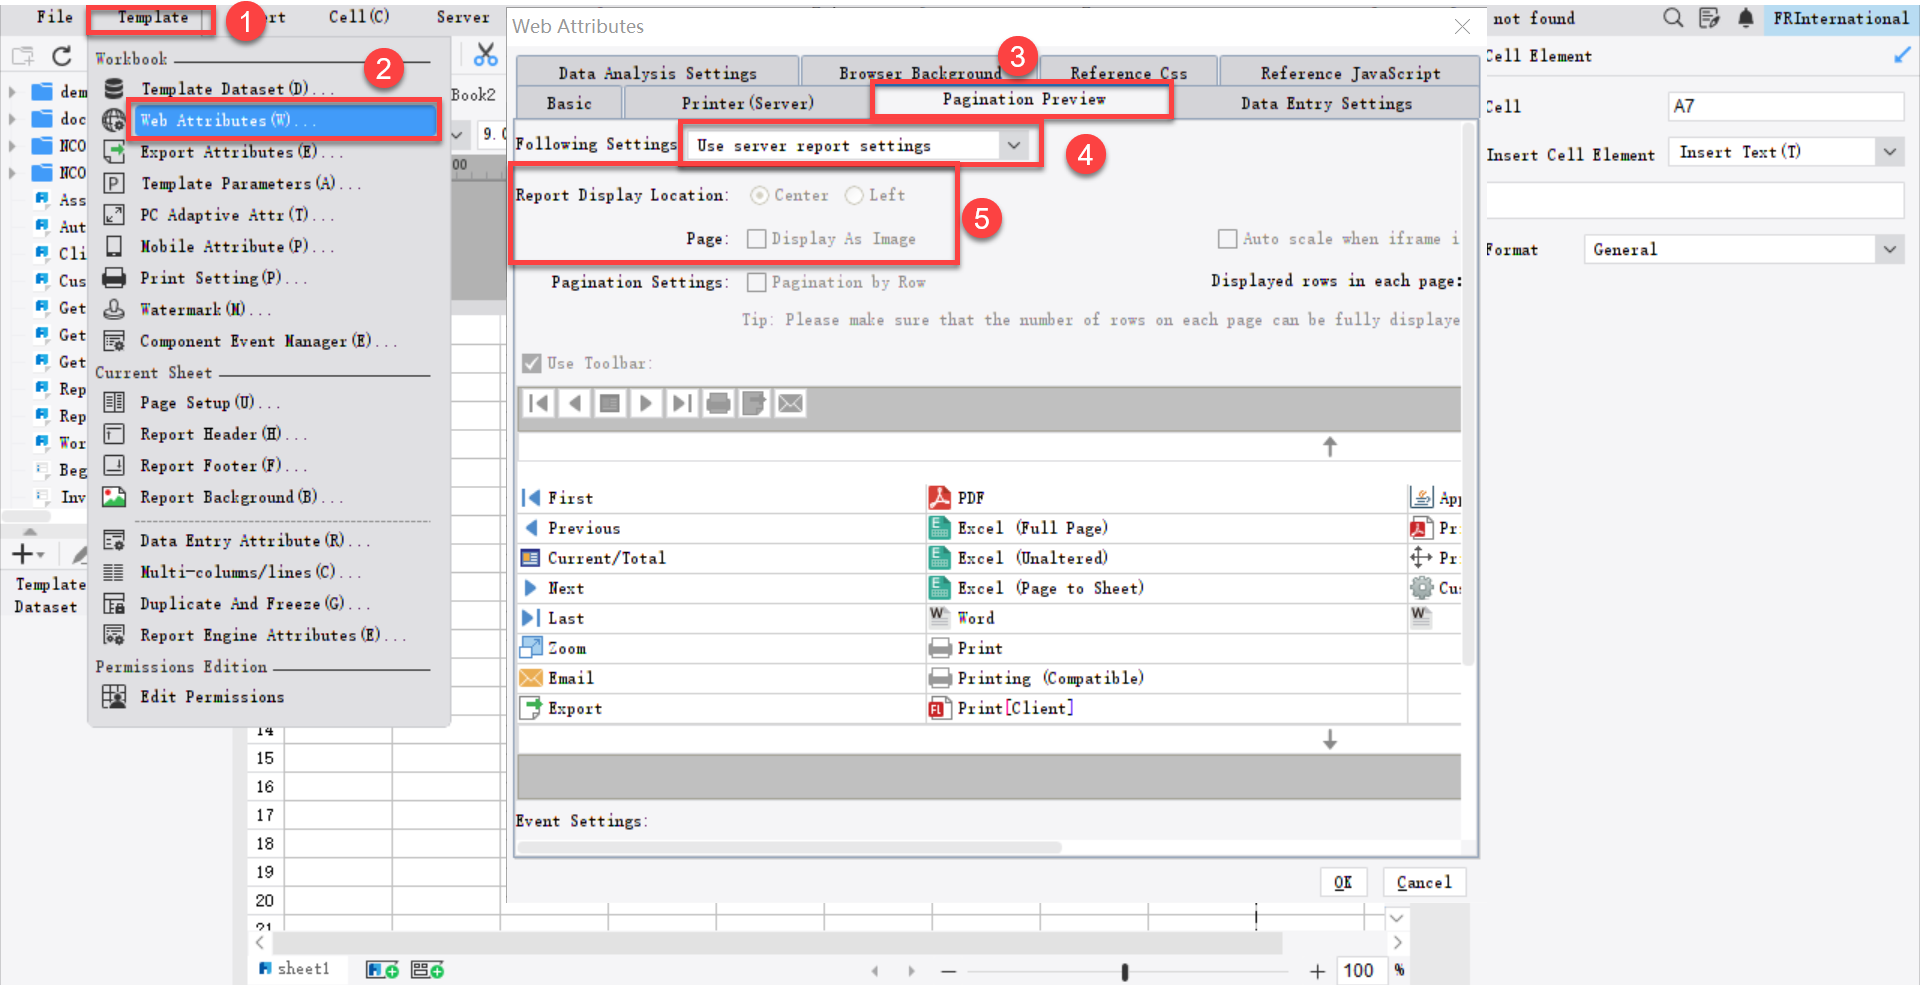Click the Previous page toolbar arrow
Screen dimensions: 1920x985
click(575, 403)
